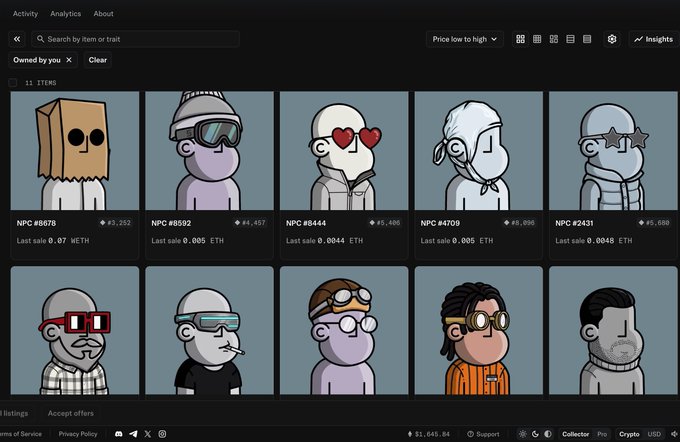Click the NPC #4709 title

[x=440, y=223]
